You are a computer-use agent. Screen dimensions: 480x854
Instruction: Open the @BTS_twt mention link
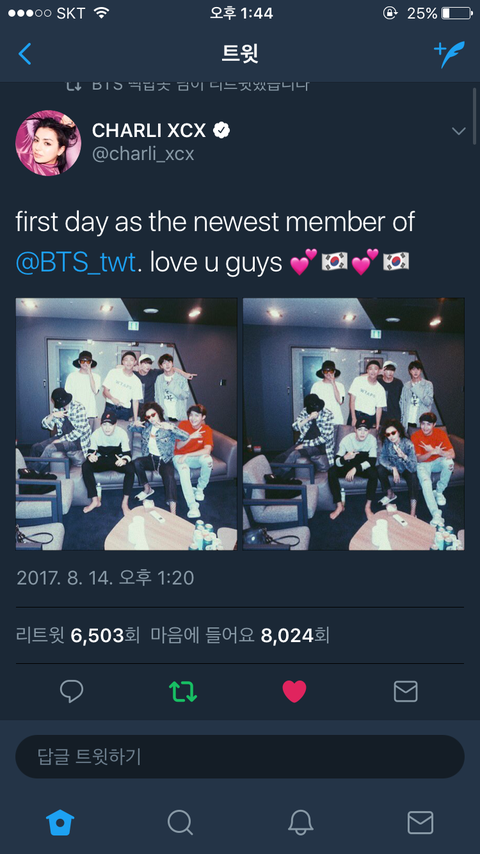pyautogui.click(x=75, y=263)
